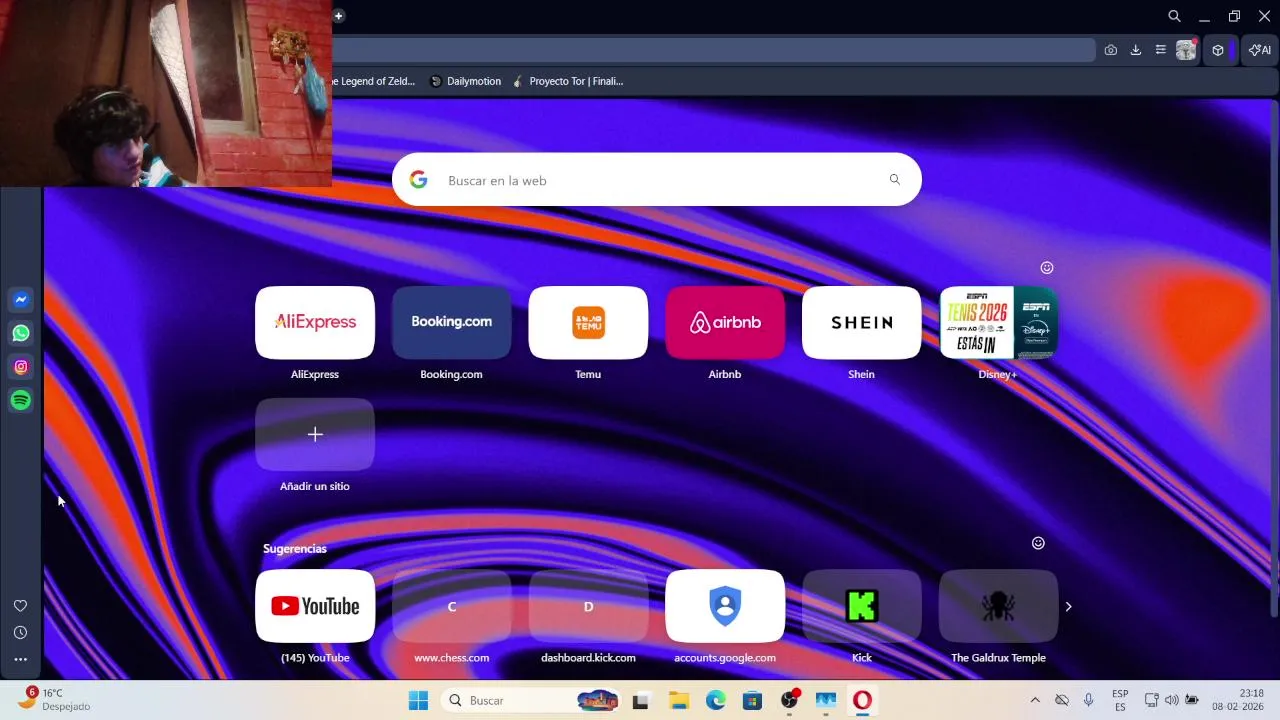Open the Legend of Zelda bookmark

click(x=374, y=81)
